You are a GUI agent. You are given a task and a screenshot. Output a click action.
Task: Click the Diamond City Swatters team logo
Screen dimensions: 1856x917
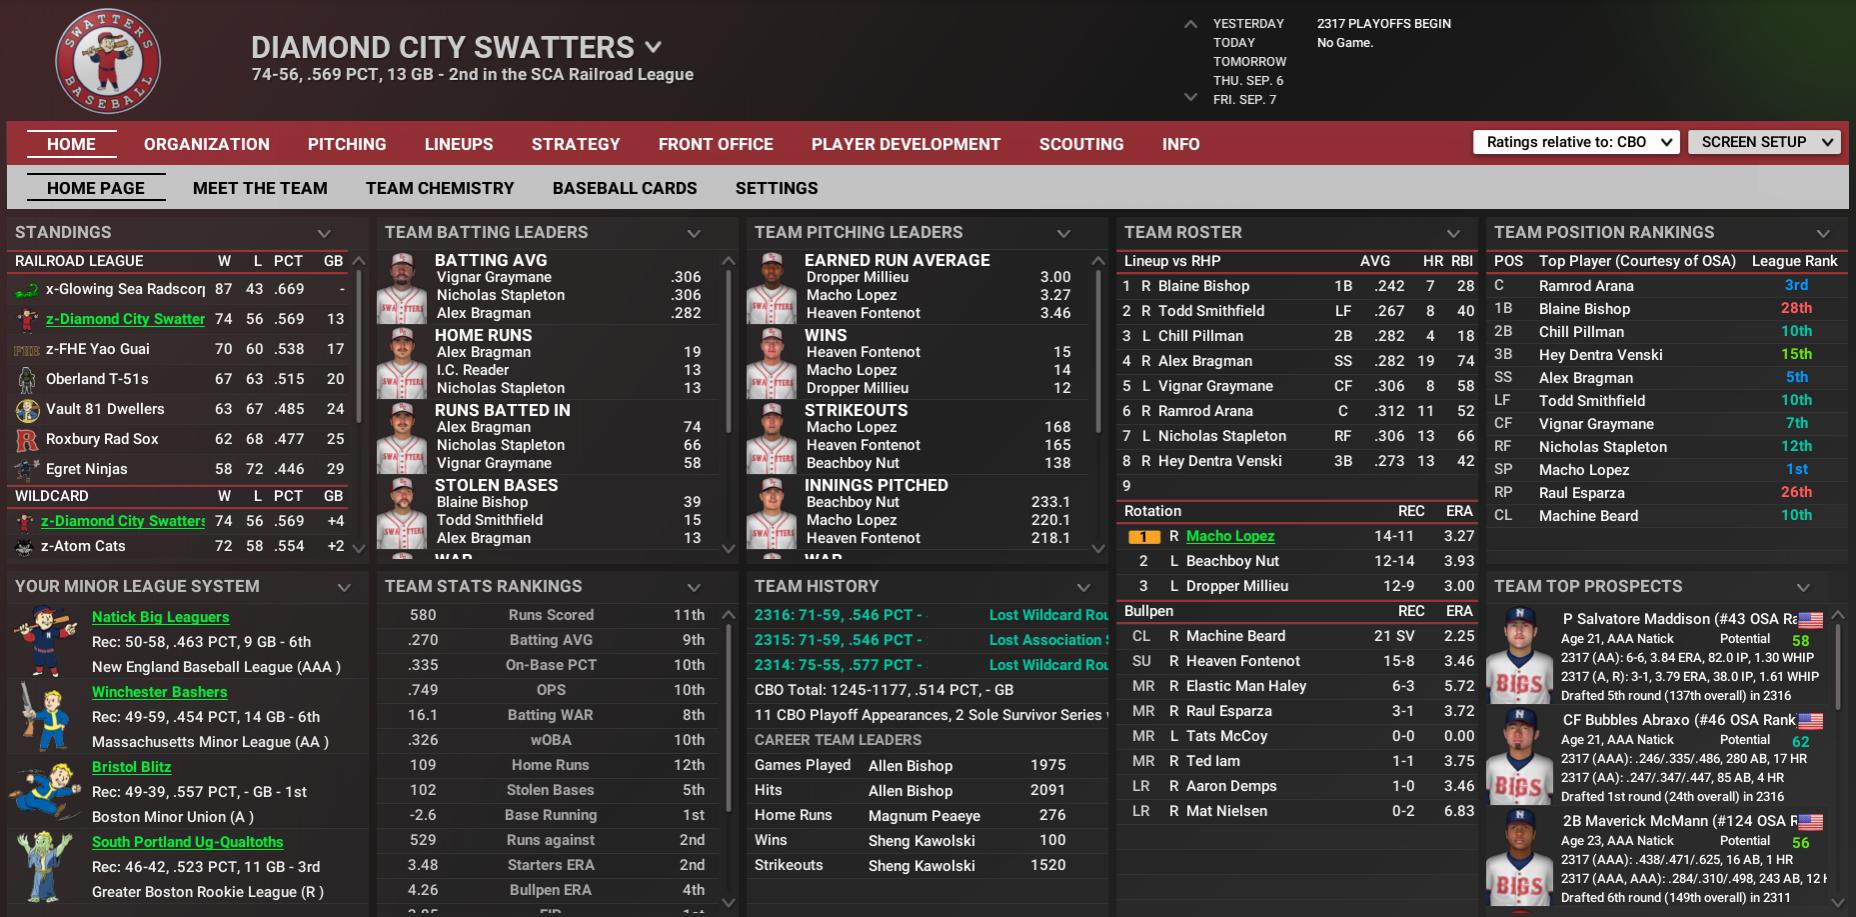(x=107, y=62)
